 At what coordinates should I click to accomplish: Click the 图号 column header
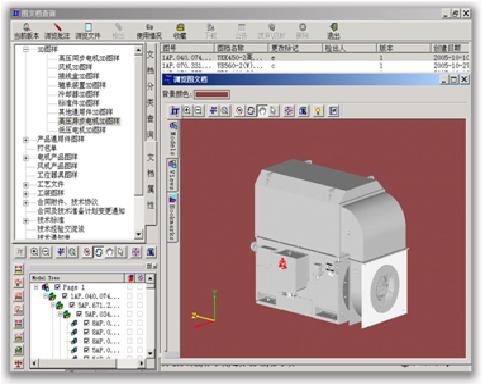coord(187,48)
